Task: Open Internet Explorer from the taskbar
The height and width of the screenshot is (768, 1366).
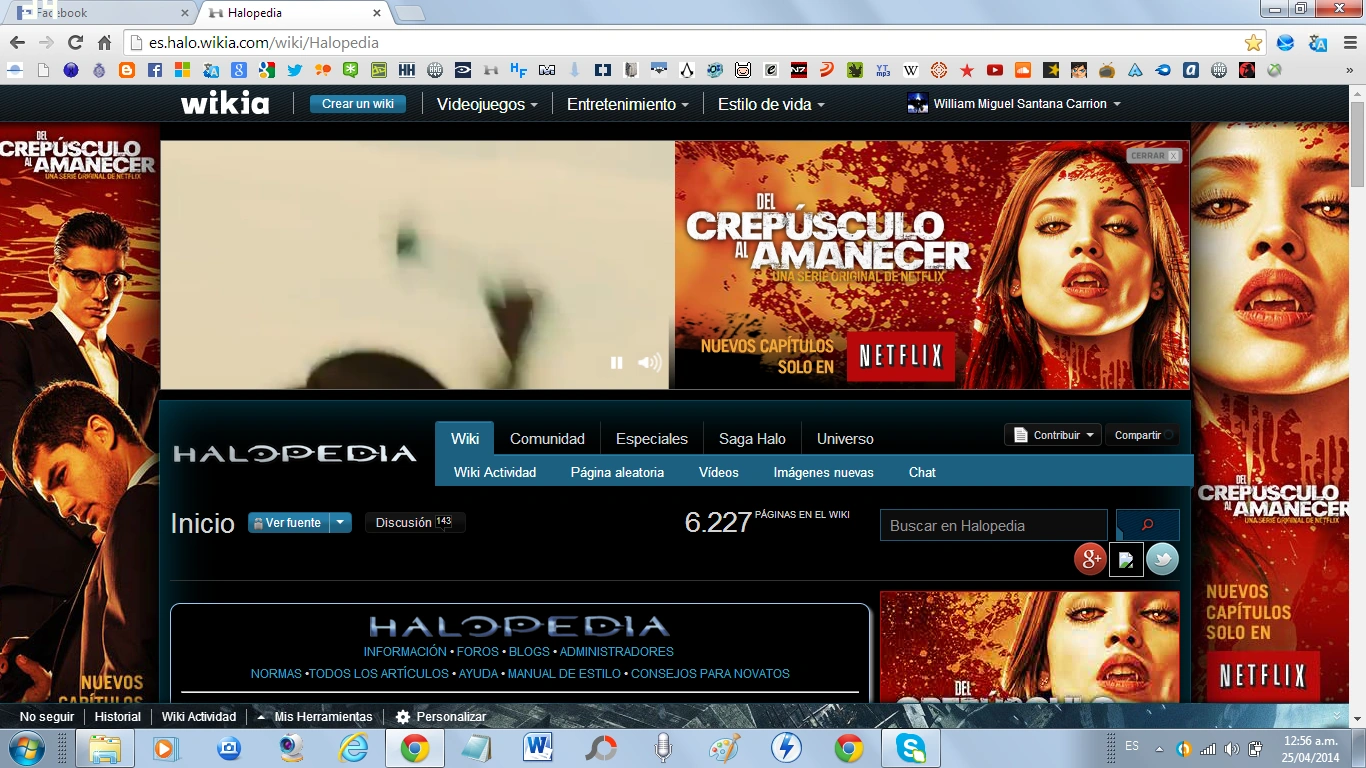Action: point(353,748)
